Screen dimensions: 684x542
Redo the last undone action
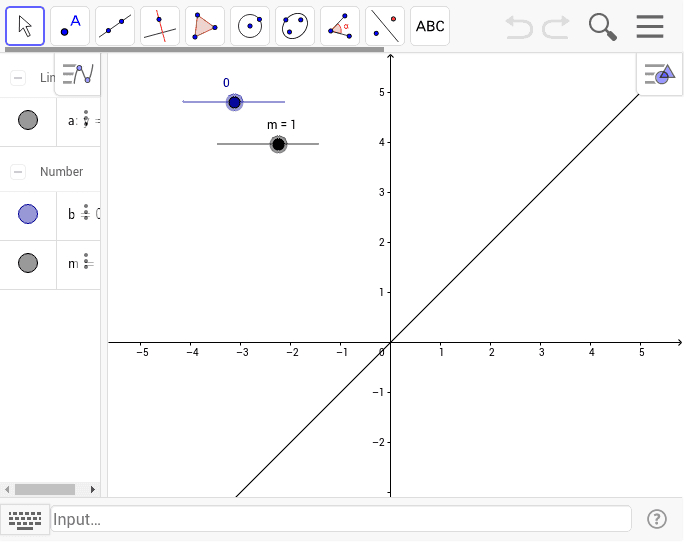tap(556, 27)
